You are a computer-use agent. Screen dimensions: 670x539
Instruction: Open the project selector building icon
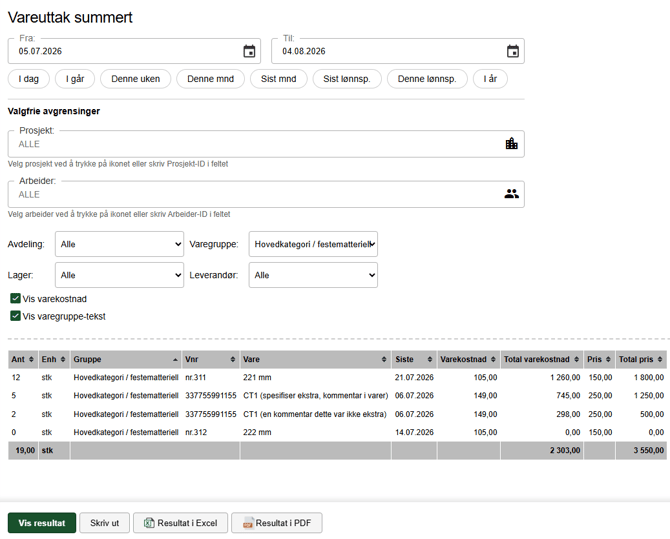(511, 144)
